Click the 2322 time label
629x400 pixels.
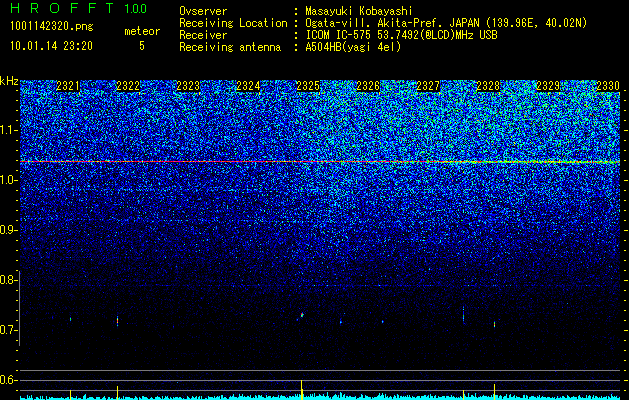point(128,86)
